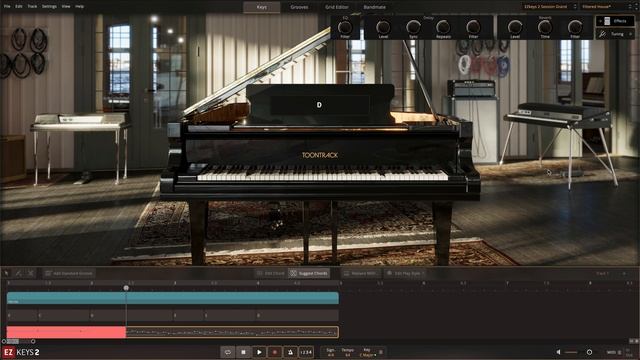Open the Key C Major dropdown
The height and width of the screenshot is (360, 640).
[x=367, y=352]
